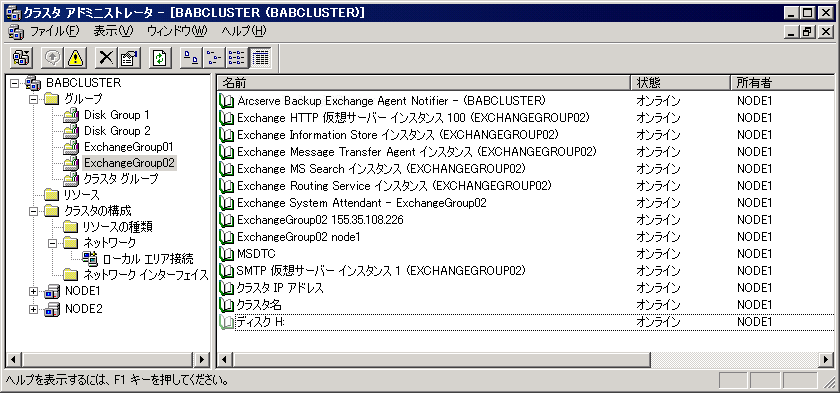
Task: Select the Details view toolbar button
Action: pos(260,58)
